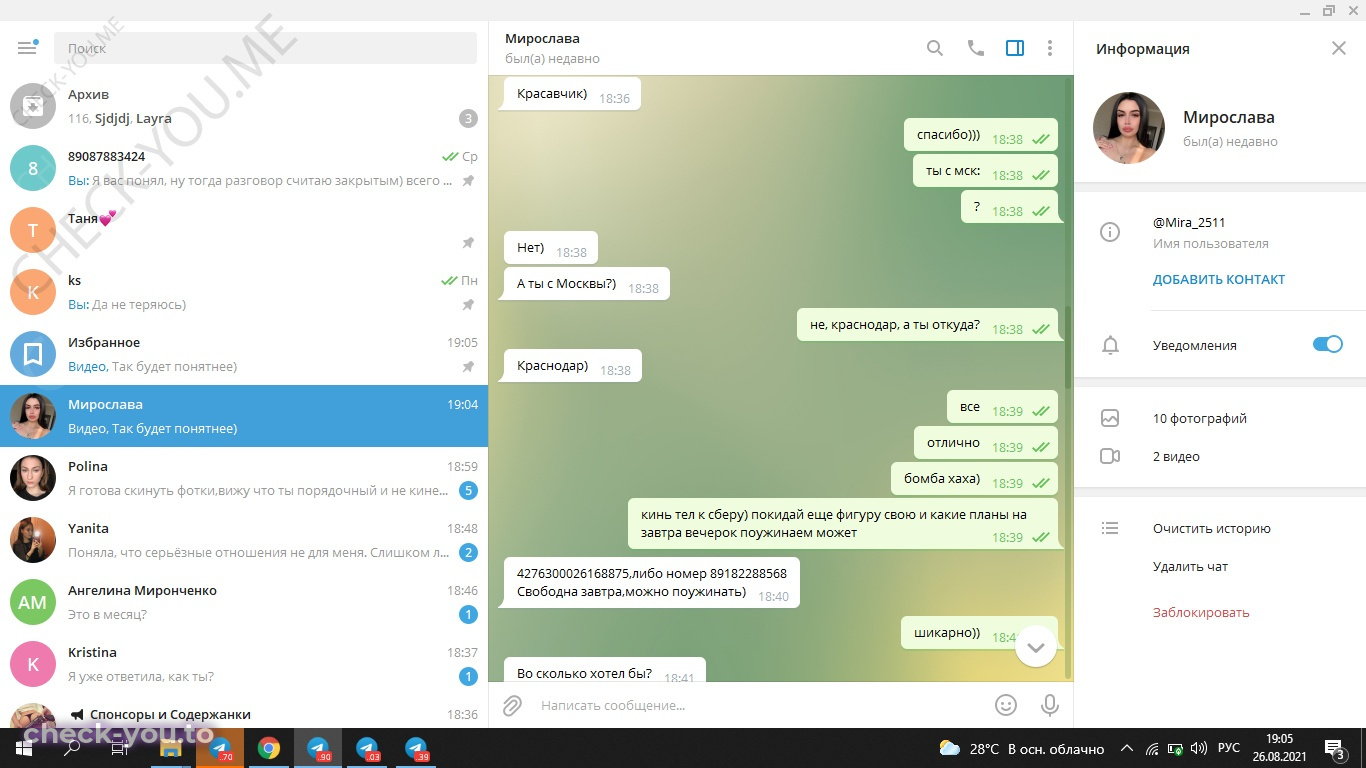Switch to Telegram taskbar window with badge 70

(x=221, y=748)
